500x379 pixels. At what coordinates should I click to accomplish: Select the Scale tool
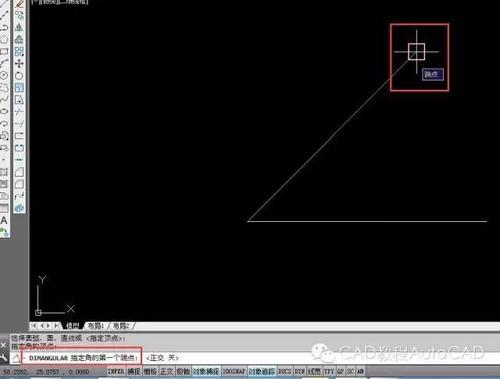(19, 87)
